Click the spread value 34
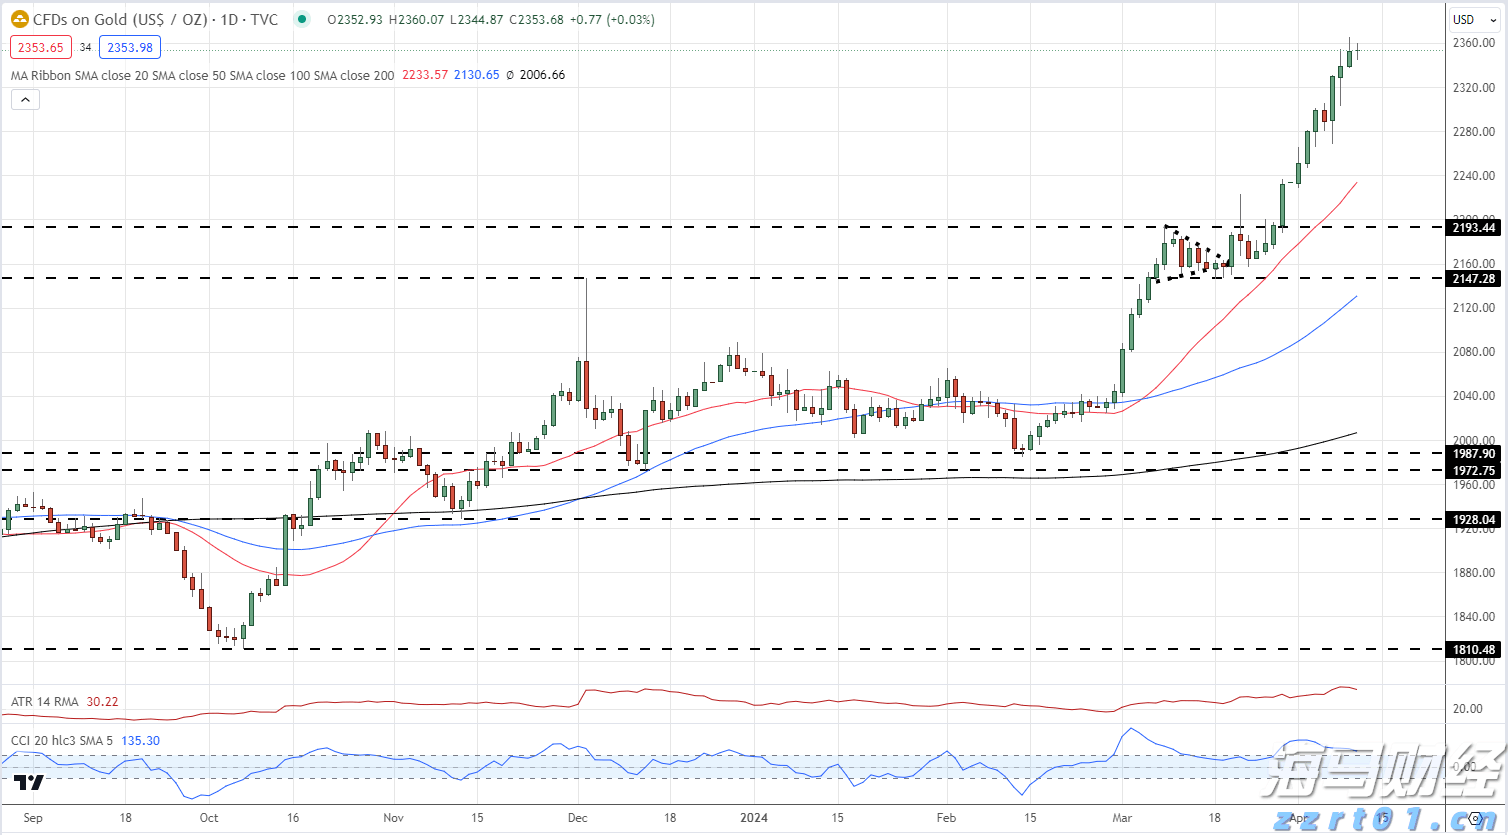Screen dimensions: 1508x835 tap(86, 47)
